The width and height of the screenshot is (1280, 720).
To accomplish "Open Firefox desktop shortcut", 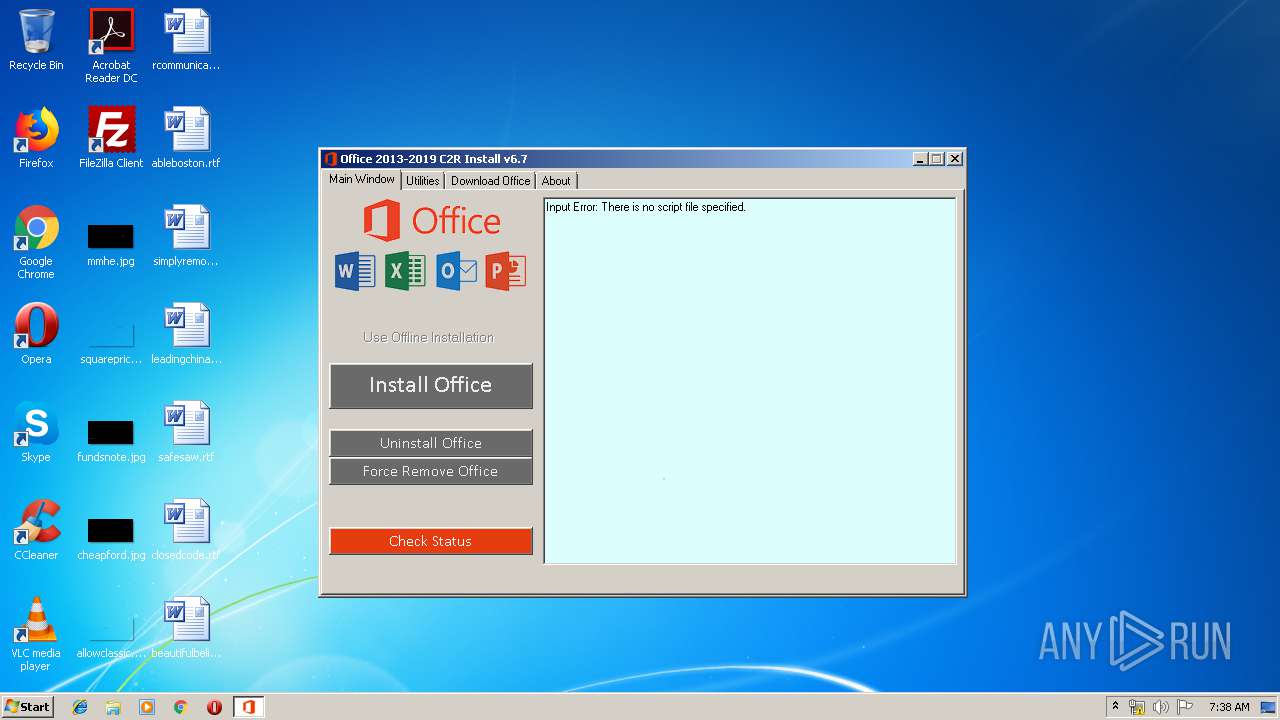I will (x=36, y=138).
